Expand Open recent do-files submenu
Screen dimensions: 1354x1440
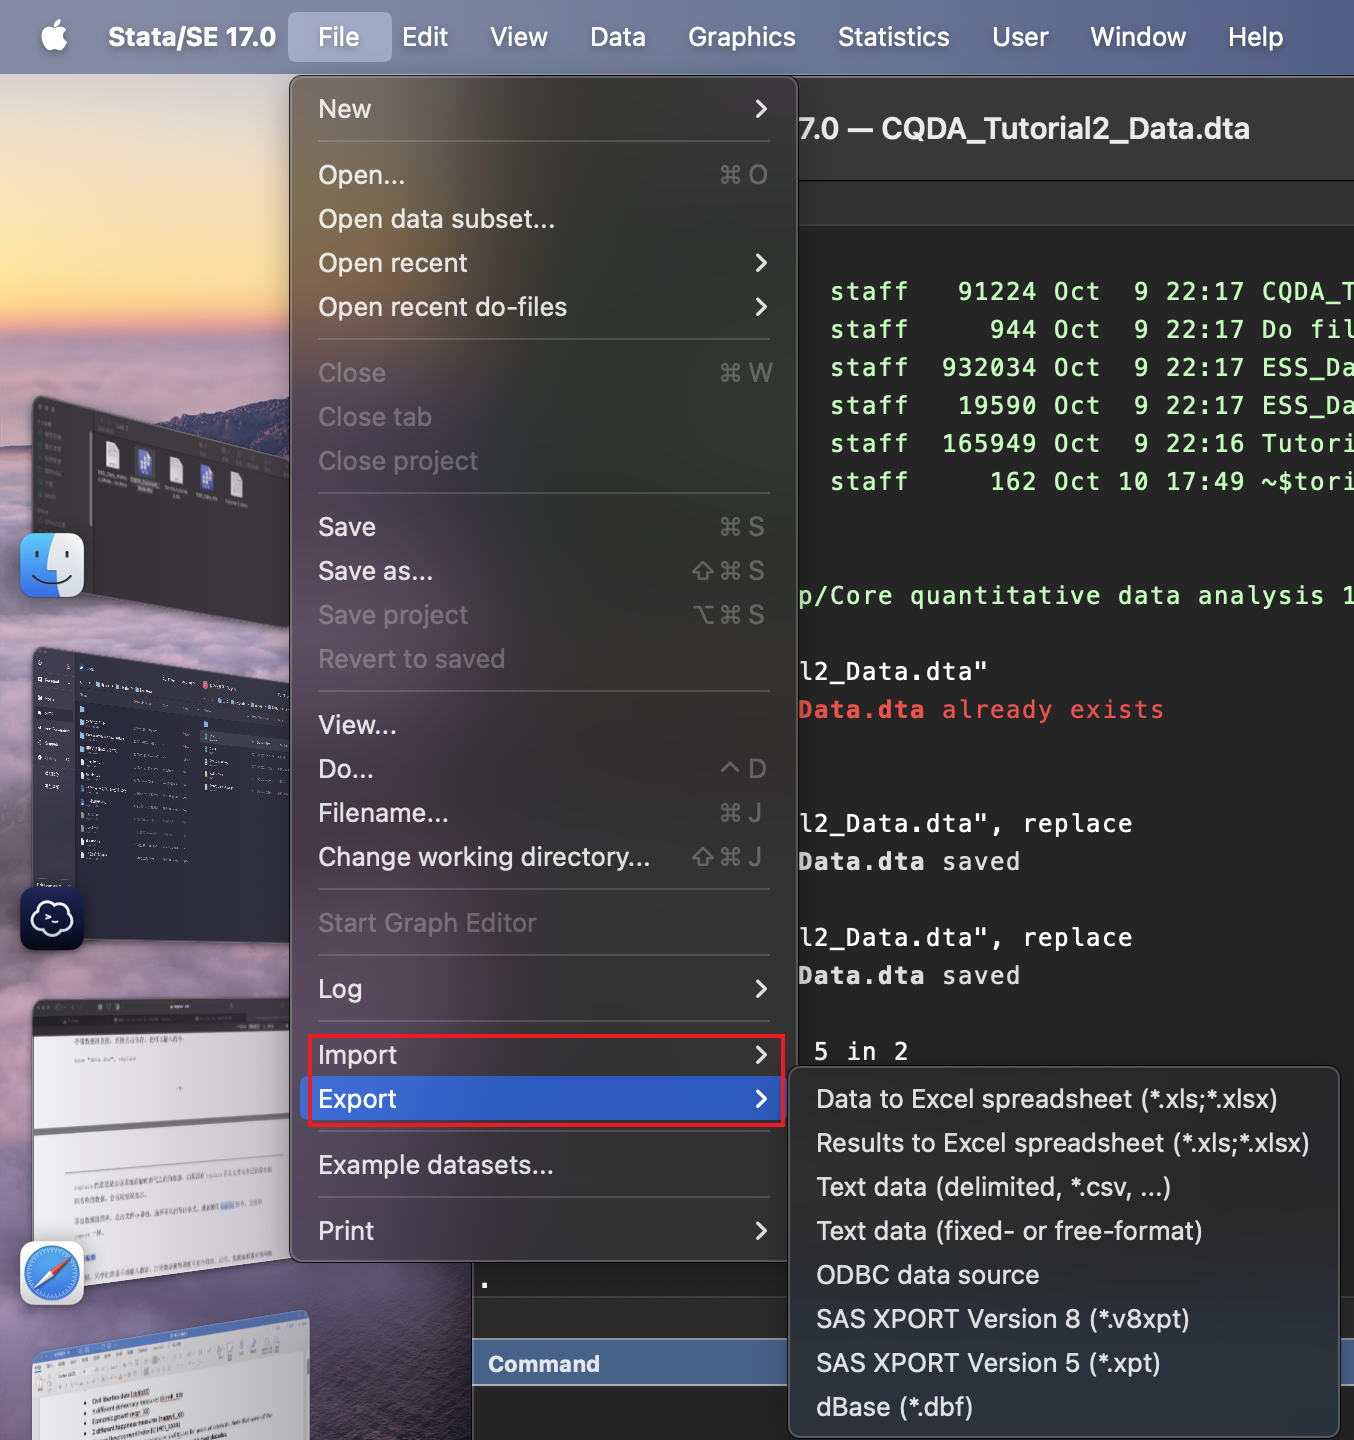(x=543, y=307)
